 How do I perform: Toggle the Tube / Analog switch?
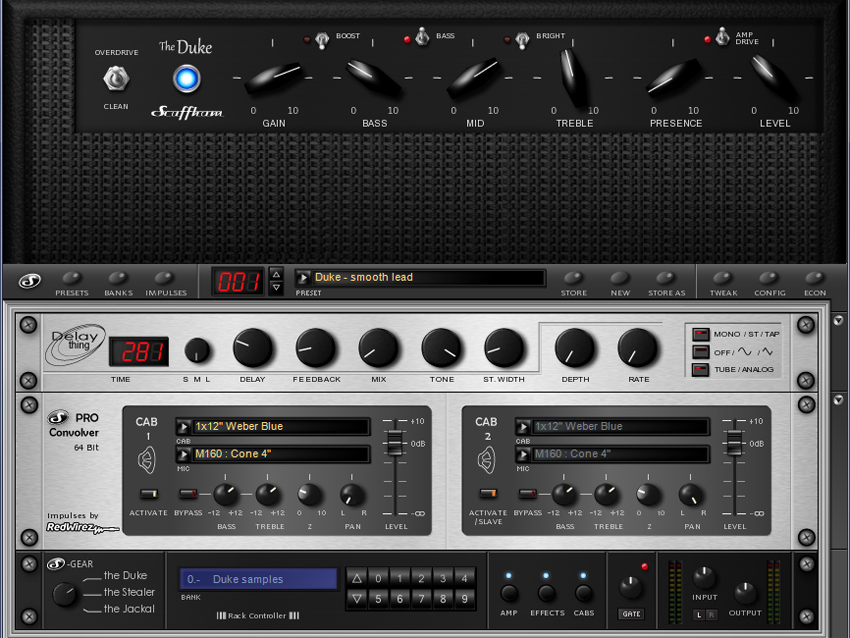coord(700,370)
